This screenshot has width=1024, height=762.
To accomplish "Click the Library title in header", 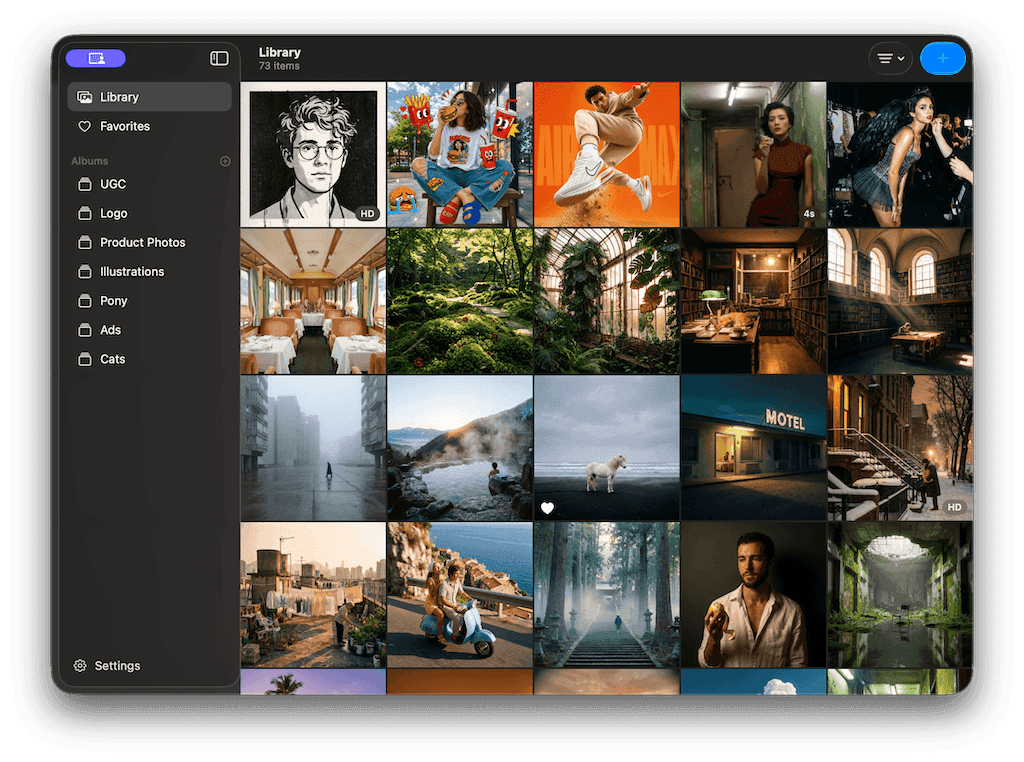I will [280, 52].
